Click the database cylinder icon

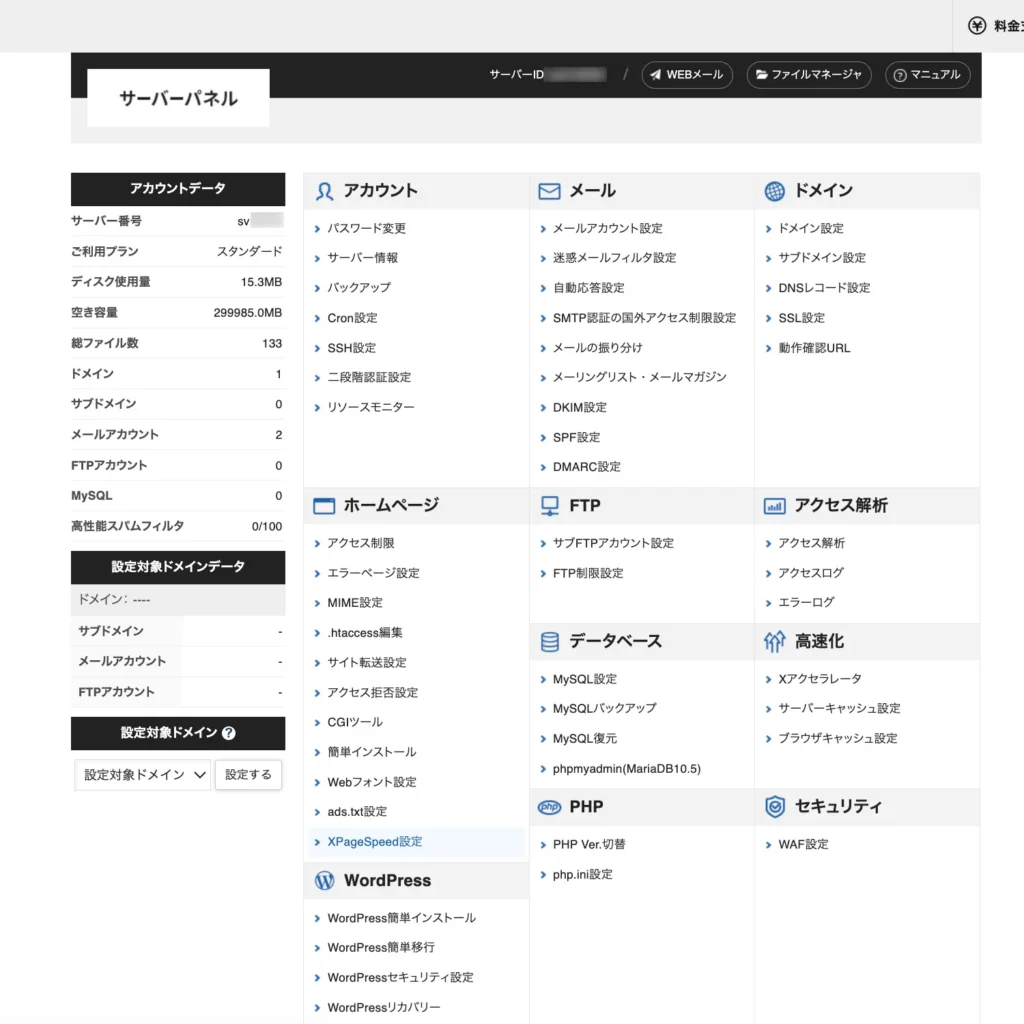coord(549,641)
